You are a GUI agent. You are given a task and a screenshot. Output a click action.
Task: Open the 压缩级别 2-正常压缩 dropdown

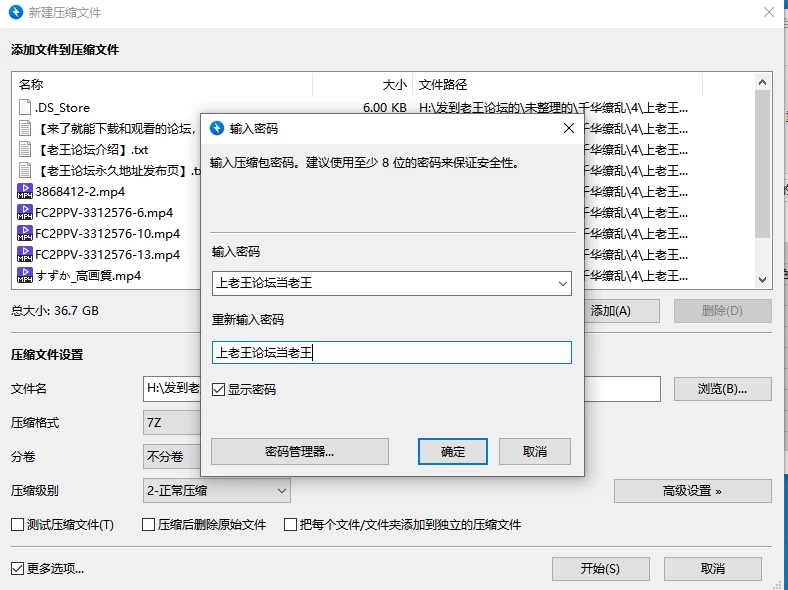pyautogui.click(x=217, y=490)
